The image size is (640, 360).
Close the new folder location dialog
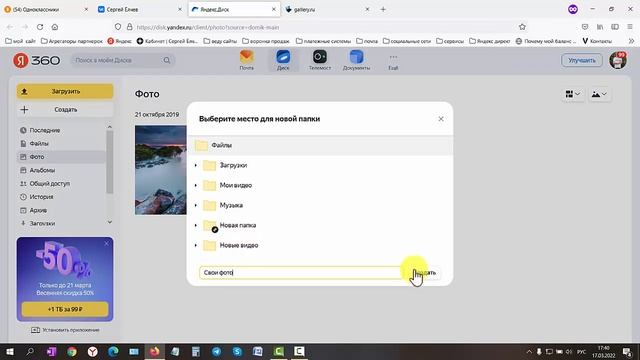tap(441, 119)
